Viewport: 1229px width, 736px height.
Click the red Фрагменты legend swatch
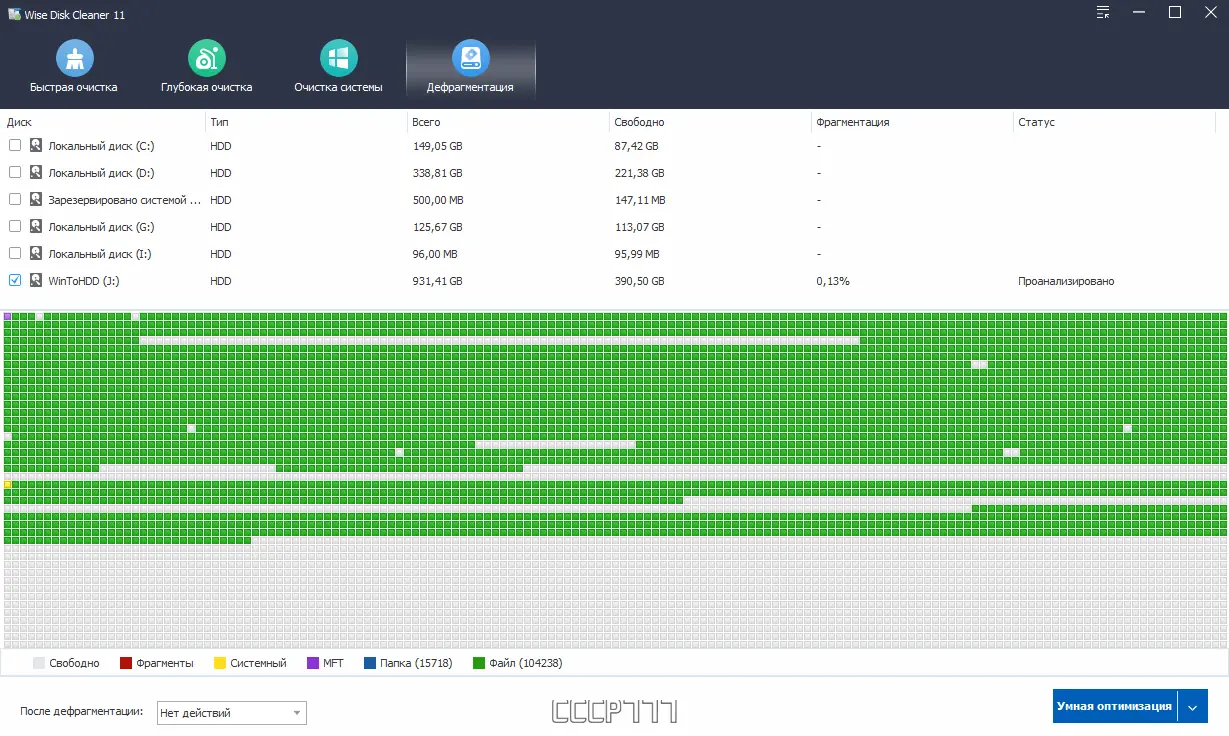point(126,663)
